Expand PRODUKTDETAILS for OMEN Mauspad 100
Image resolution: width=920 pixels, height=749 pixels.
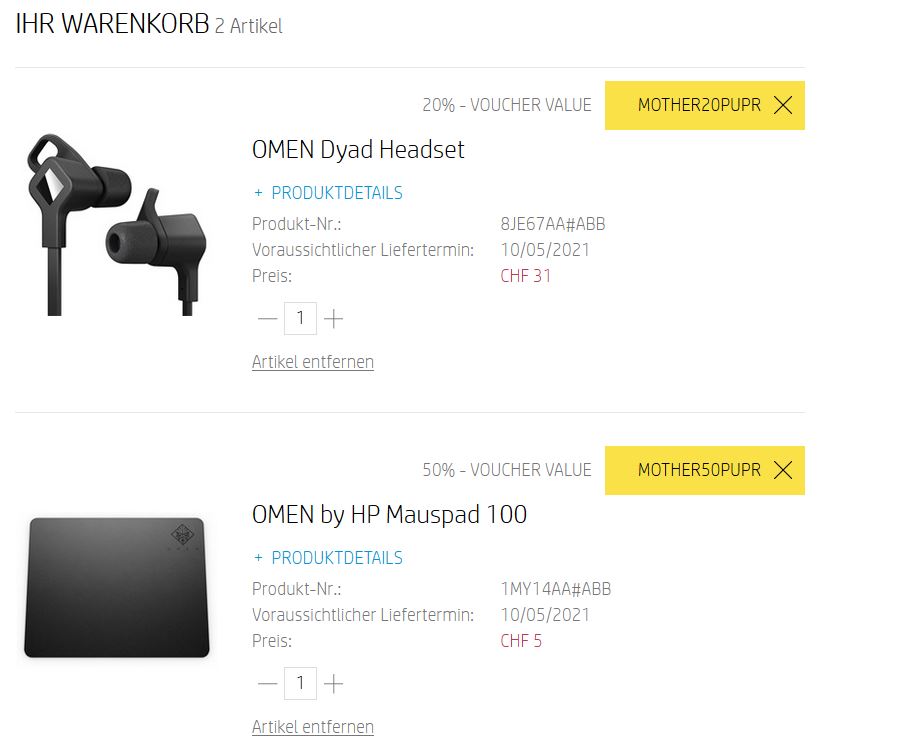[x=329, y=558]
